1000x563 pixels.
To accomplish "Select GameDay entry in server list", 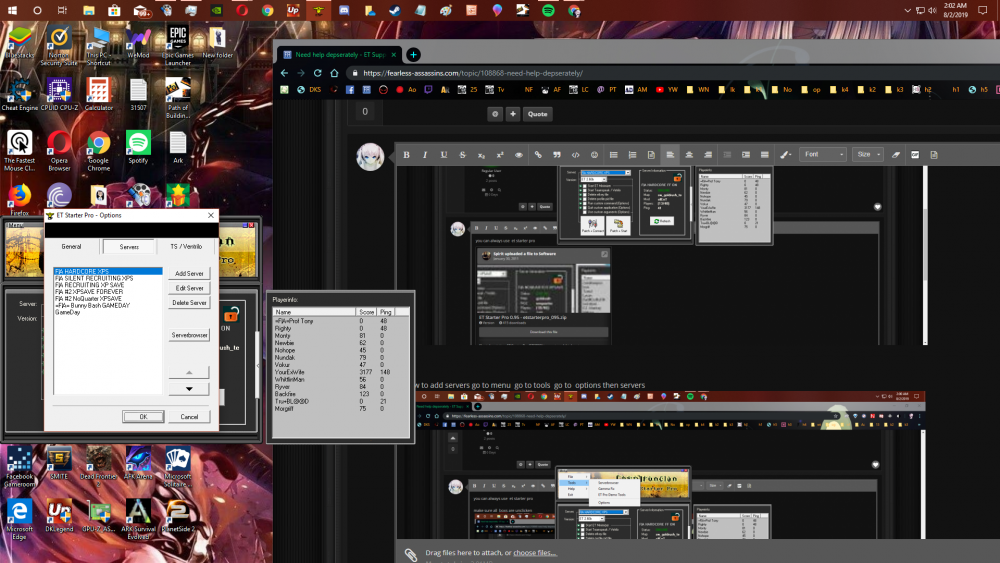I will click(x=68, y=312).
